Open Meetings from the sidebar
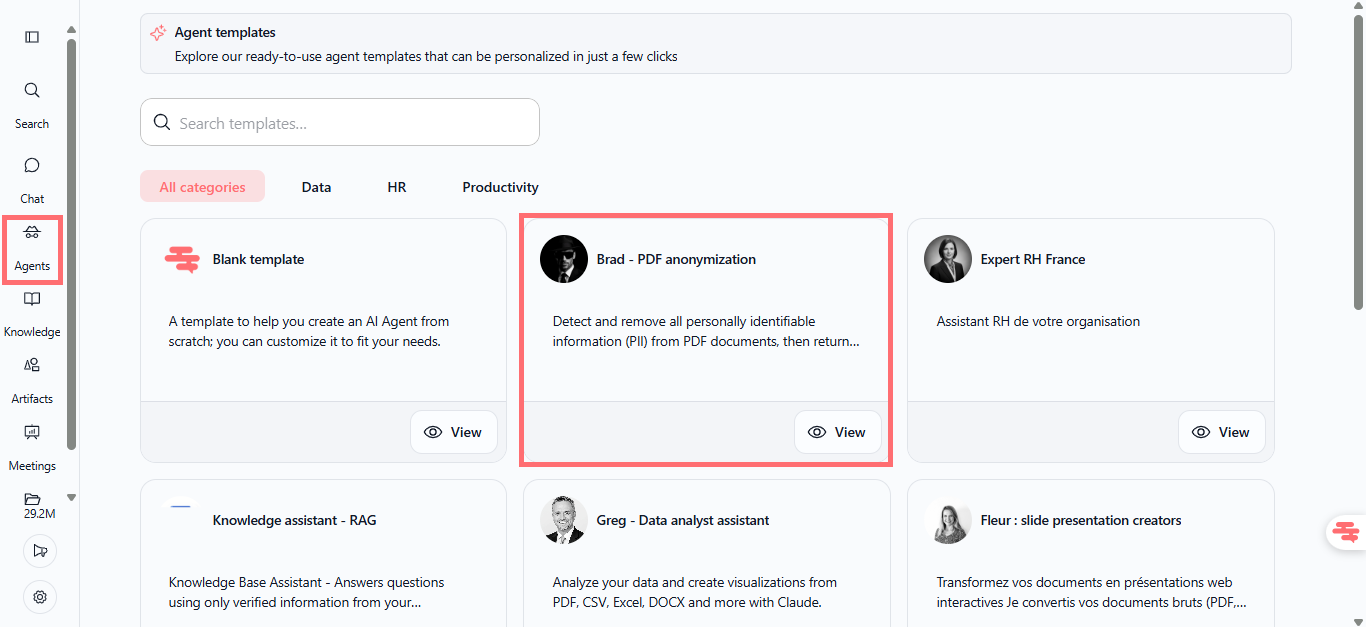The height and width of the screenshot is (627, 1366). click(32, 445)
